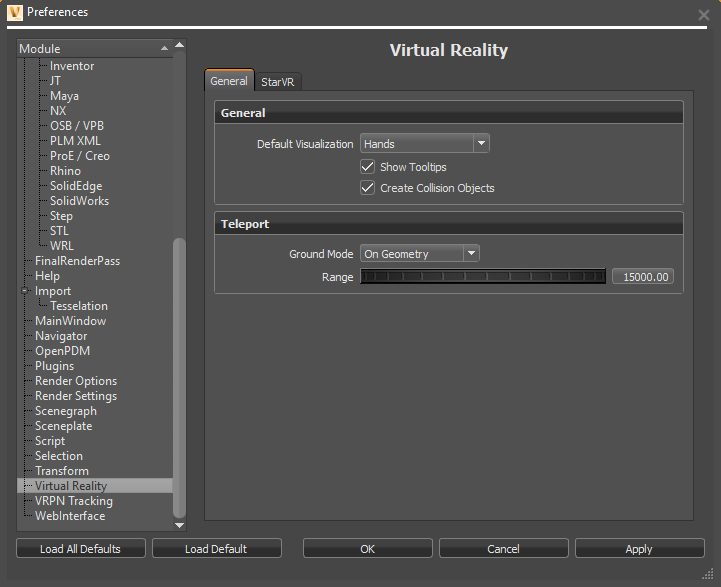Image resolution: width=721 pixels, height=587 pixels.
Task: Open Transform preferences
Action: [62, 471]
